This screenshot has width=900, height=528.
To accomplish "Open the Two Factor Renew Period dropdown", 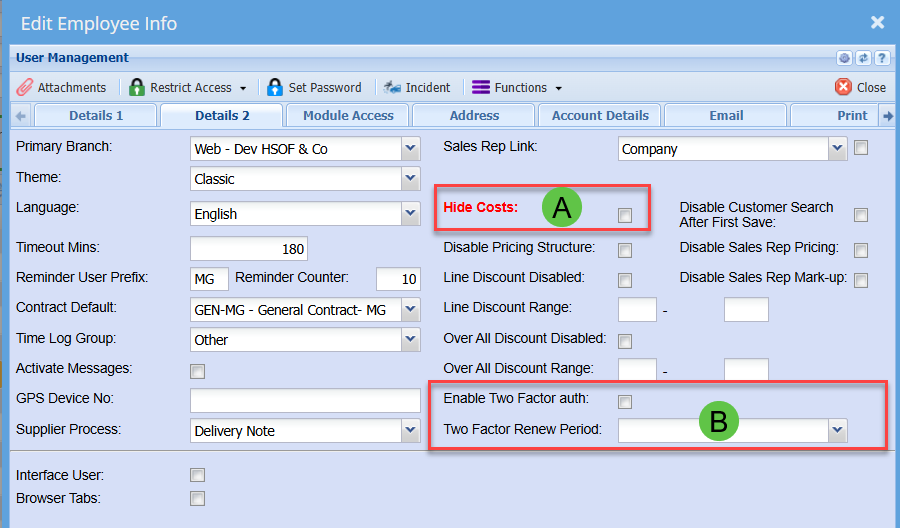I will (x=837, y=430).
